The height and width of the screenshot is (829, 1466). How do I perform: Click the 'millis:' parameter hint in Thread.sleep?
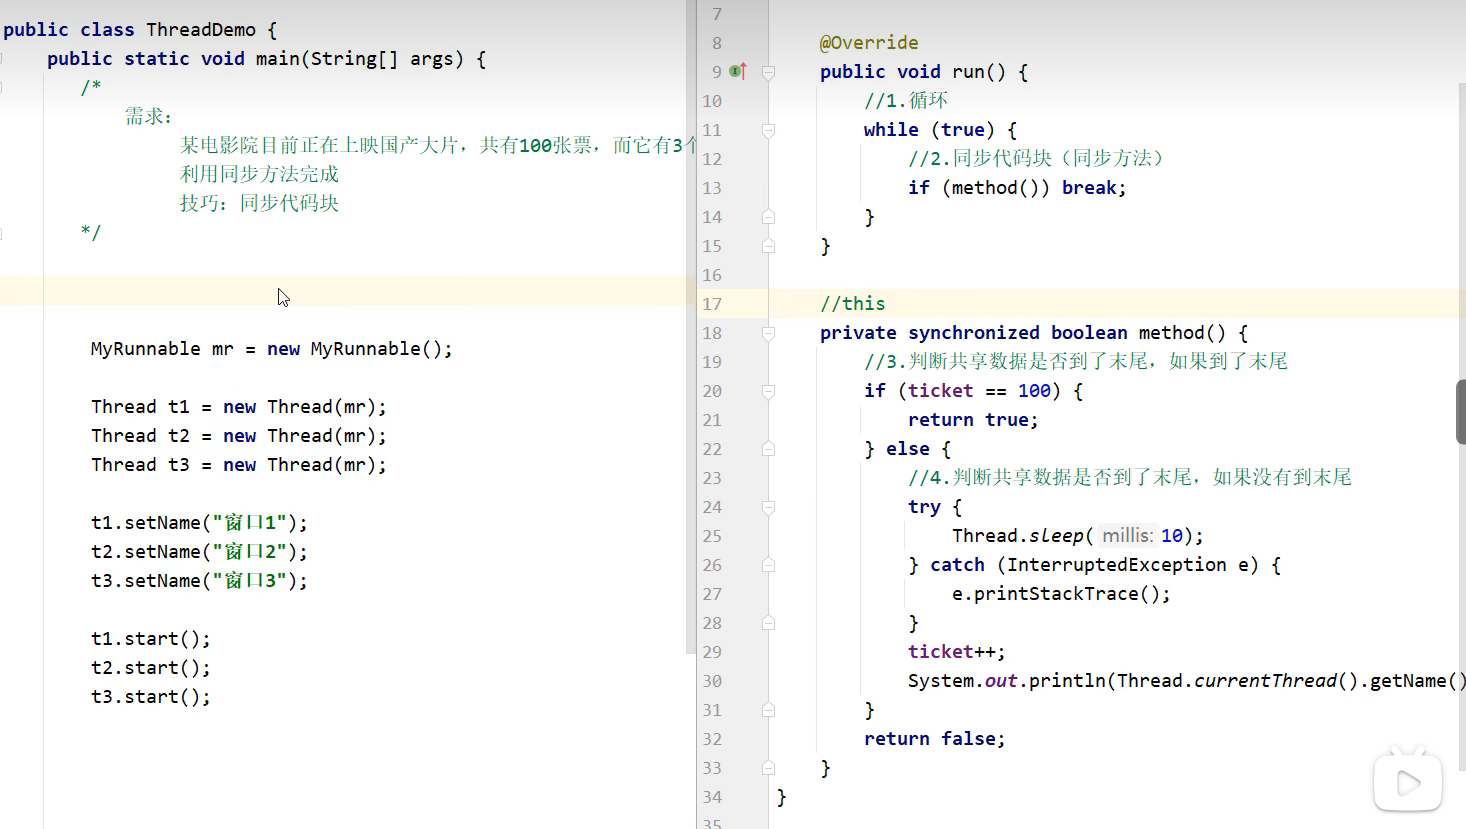click(x=1127, y=536)
